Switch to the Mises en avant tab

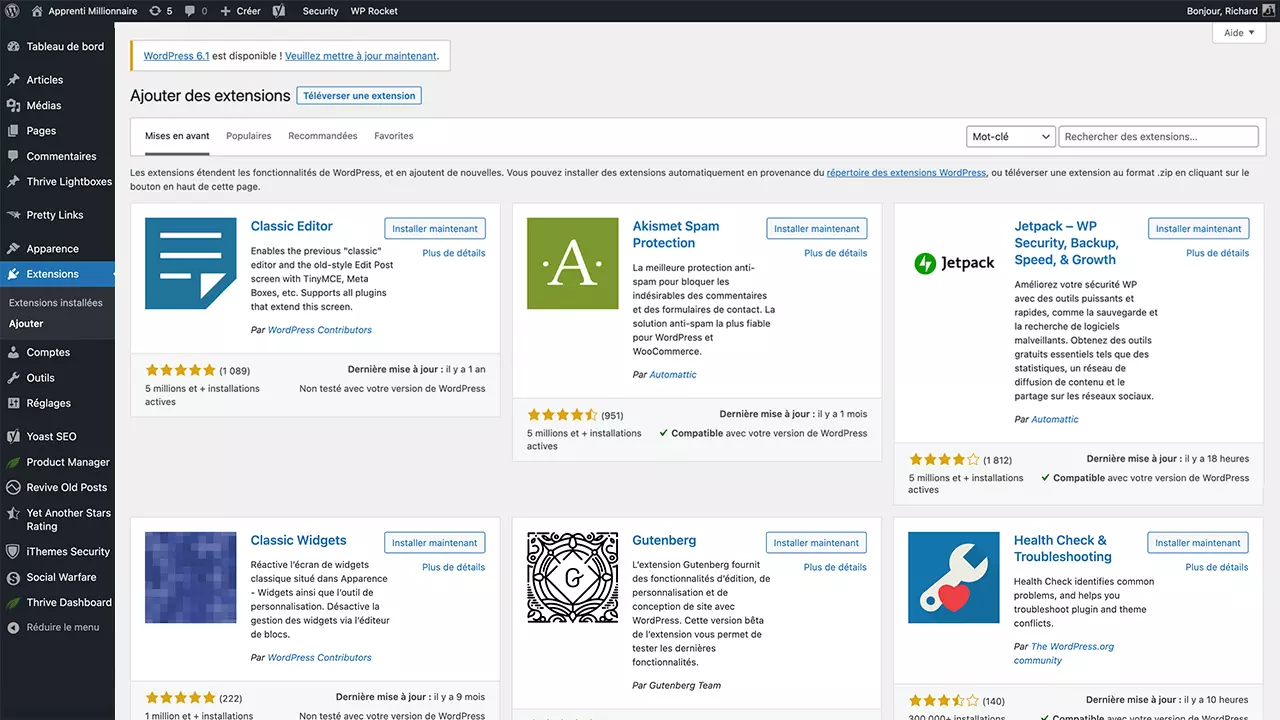[177, 136]
